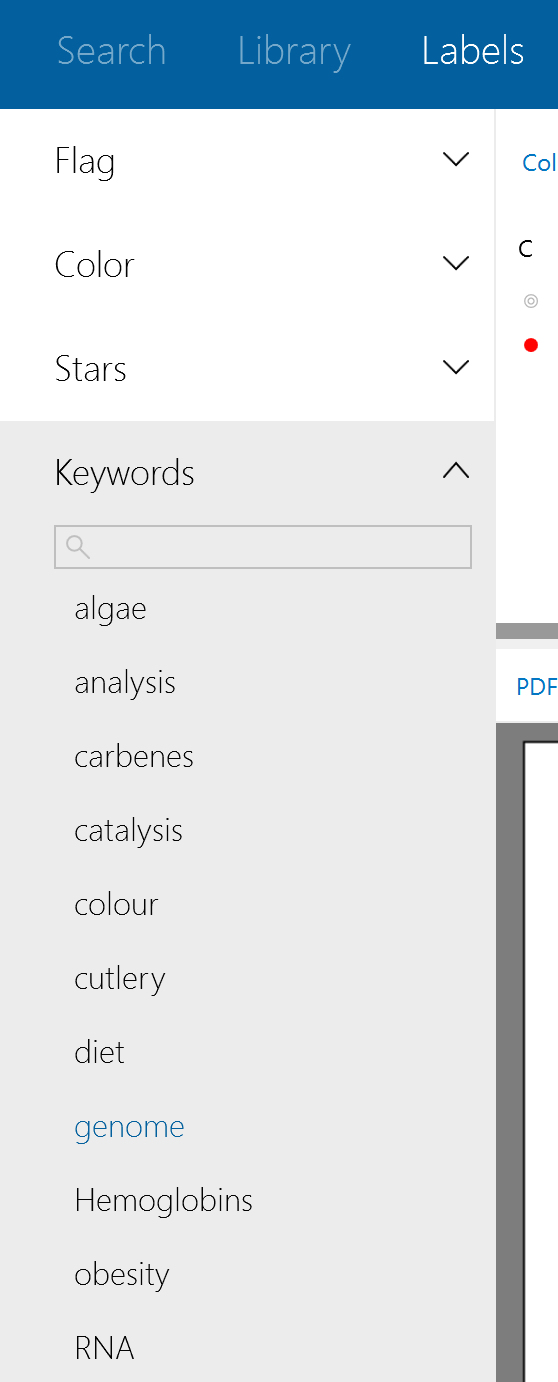The height and width of the screenshot is (1382, 558).
Task: Open the Labels tab
Action: [x=473, y=51]
